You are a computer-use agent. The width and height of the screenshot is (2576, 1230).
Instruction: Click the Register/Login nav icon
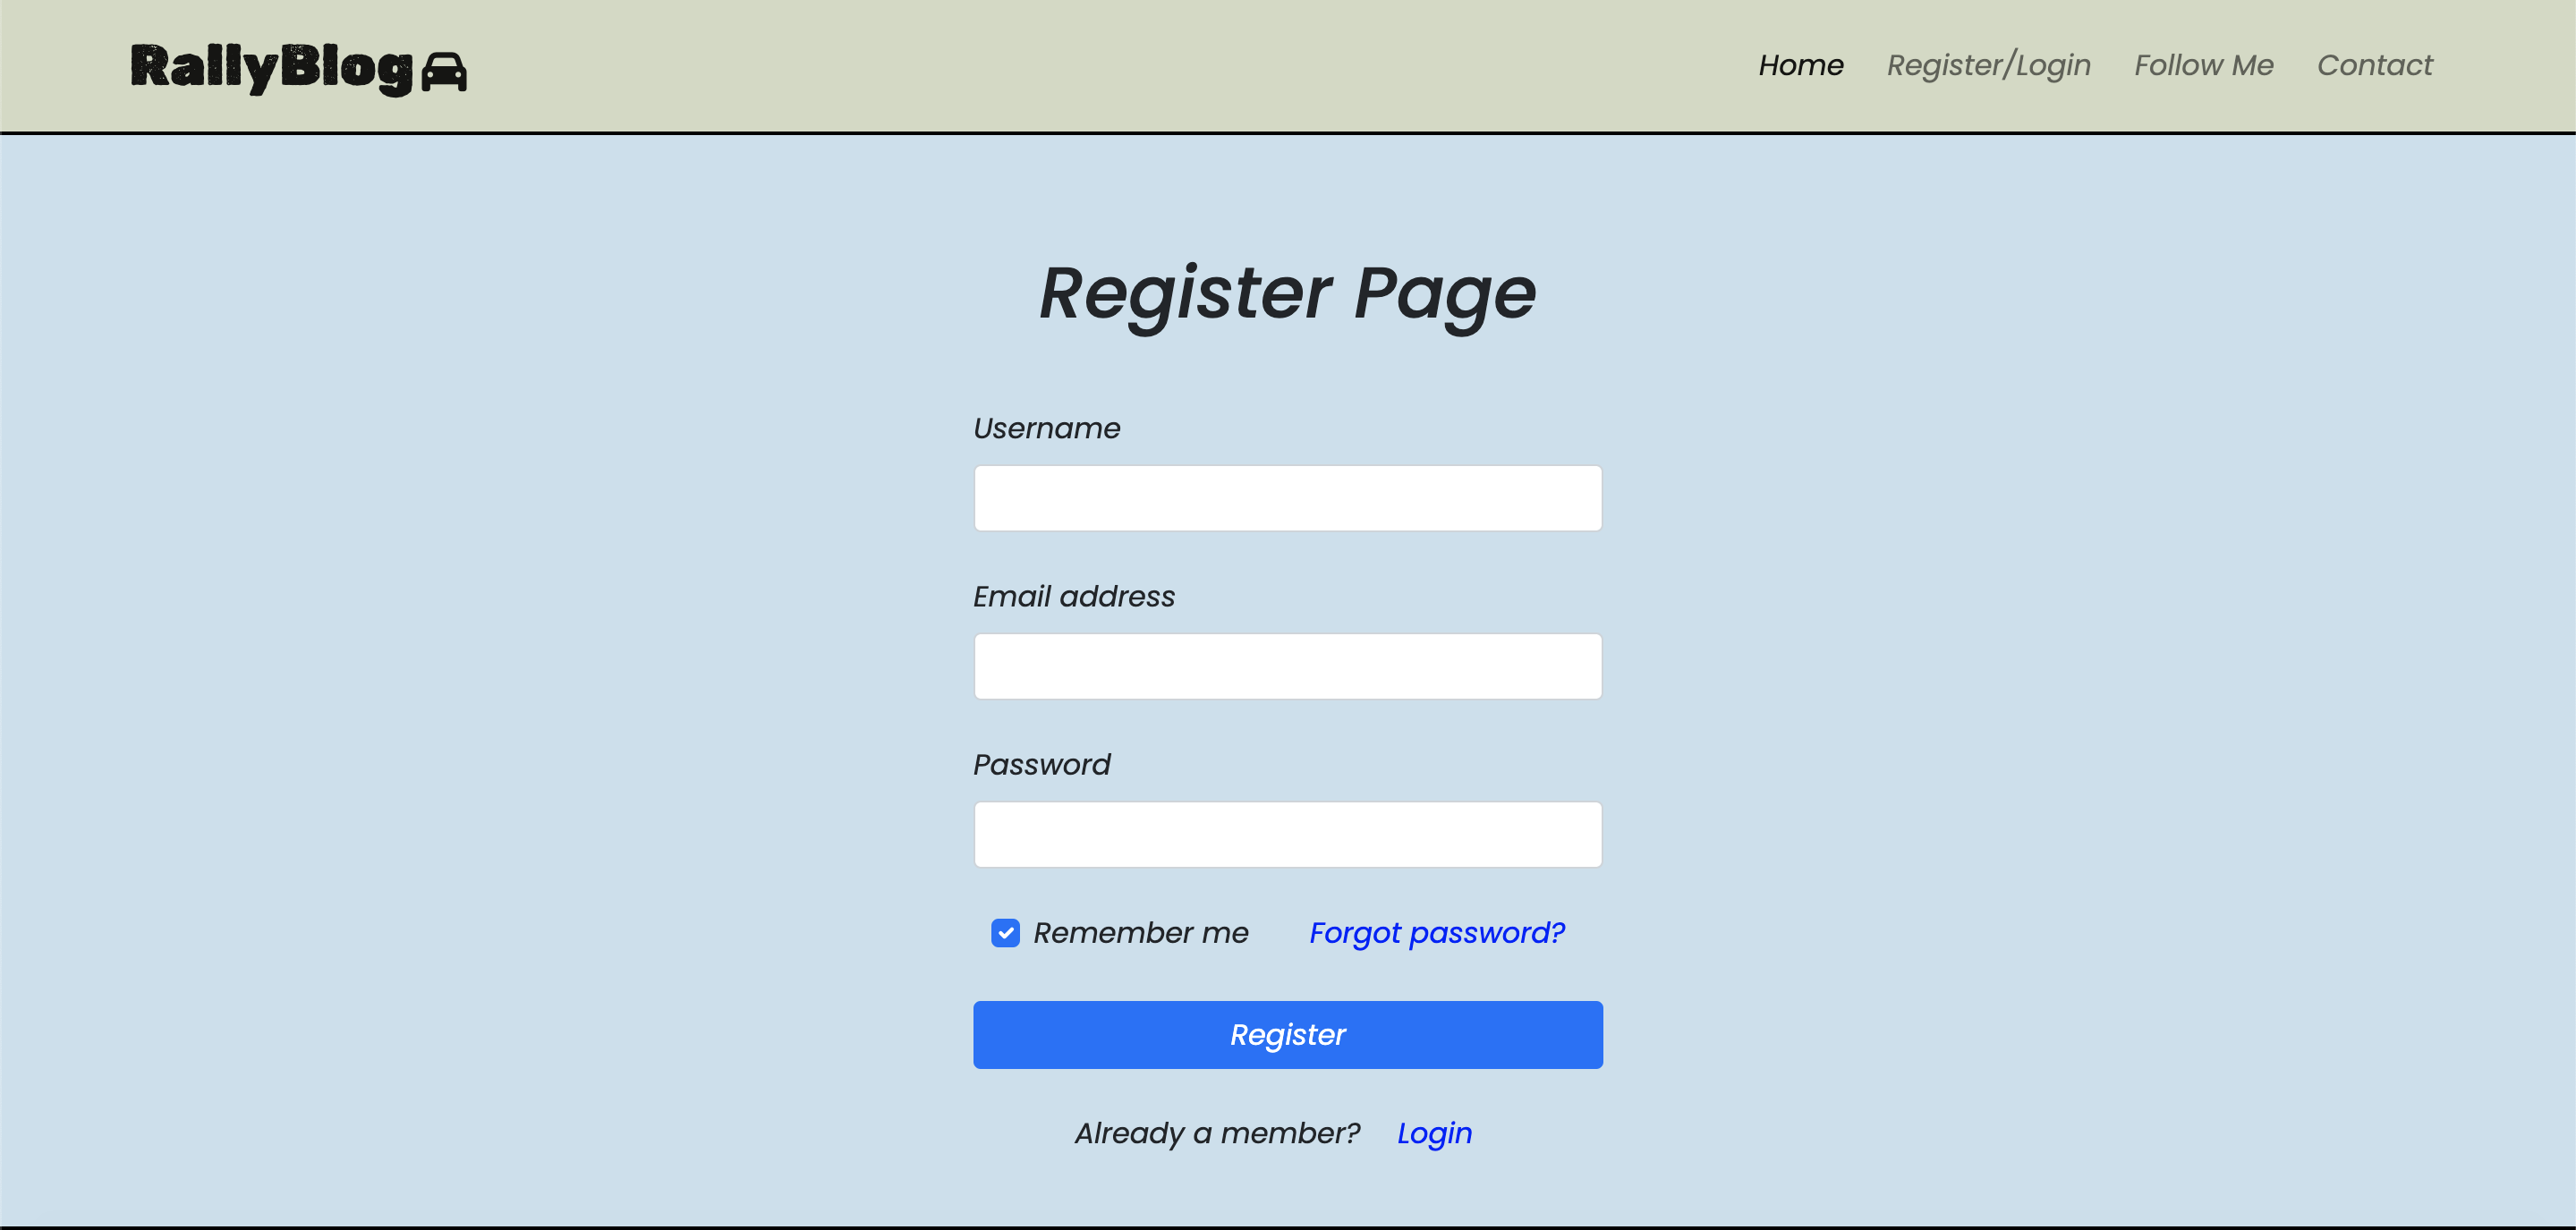click(1988, 65)
